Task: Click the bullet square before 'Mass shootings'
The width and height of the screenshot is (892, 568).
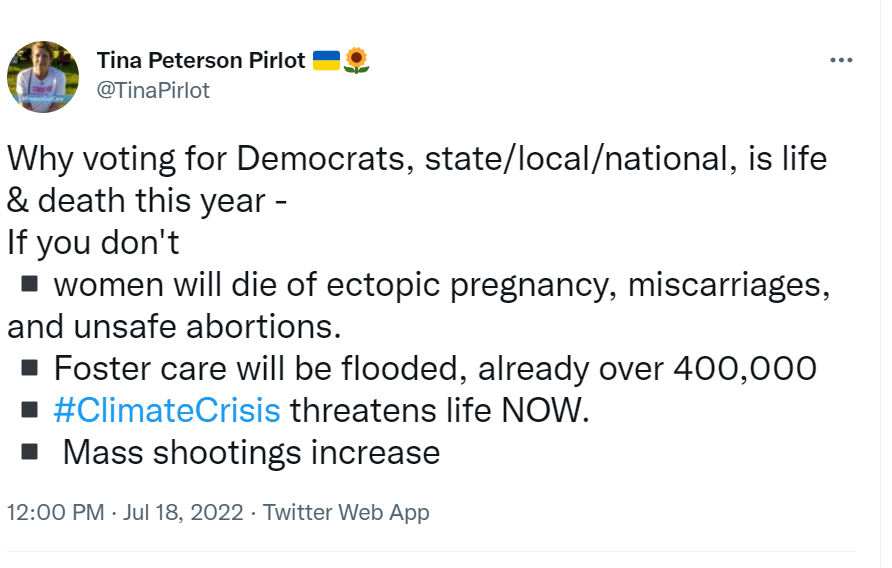Action: coord(30,452)
